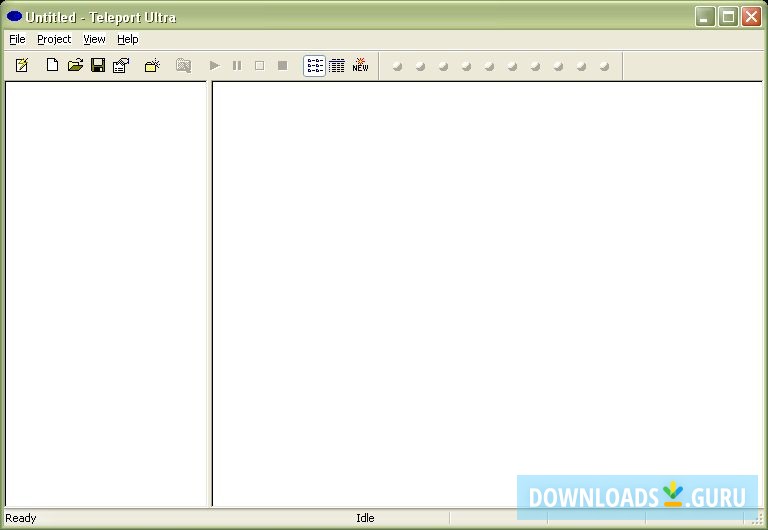The height and width of the screenshot is (530, 768).
Task: Start the project with Play button
Action: click(x=215, y=65)
